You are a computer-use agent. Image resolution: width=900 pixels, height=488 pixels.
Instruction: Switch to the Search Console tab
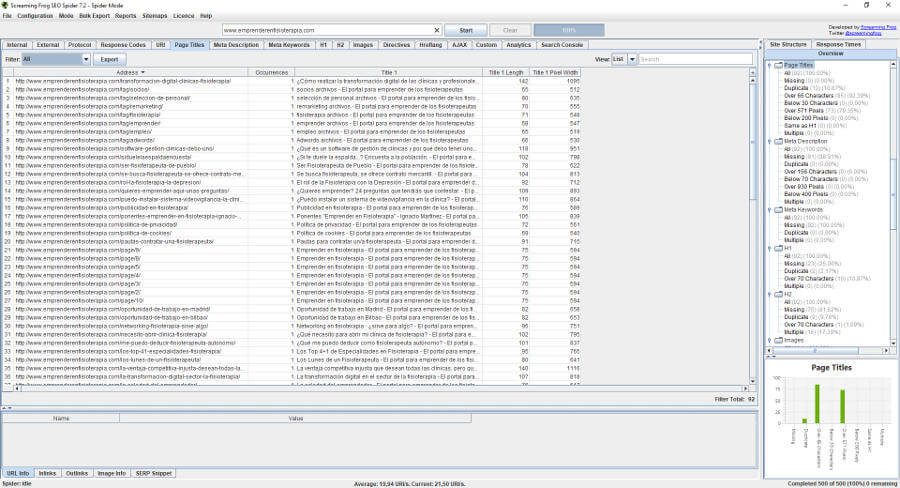pyautogui.click(x=562, y=45)
